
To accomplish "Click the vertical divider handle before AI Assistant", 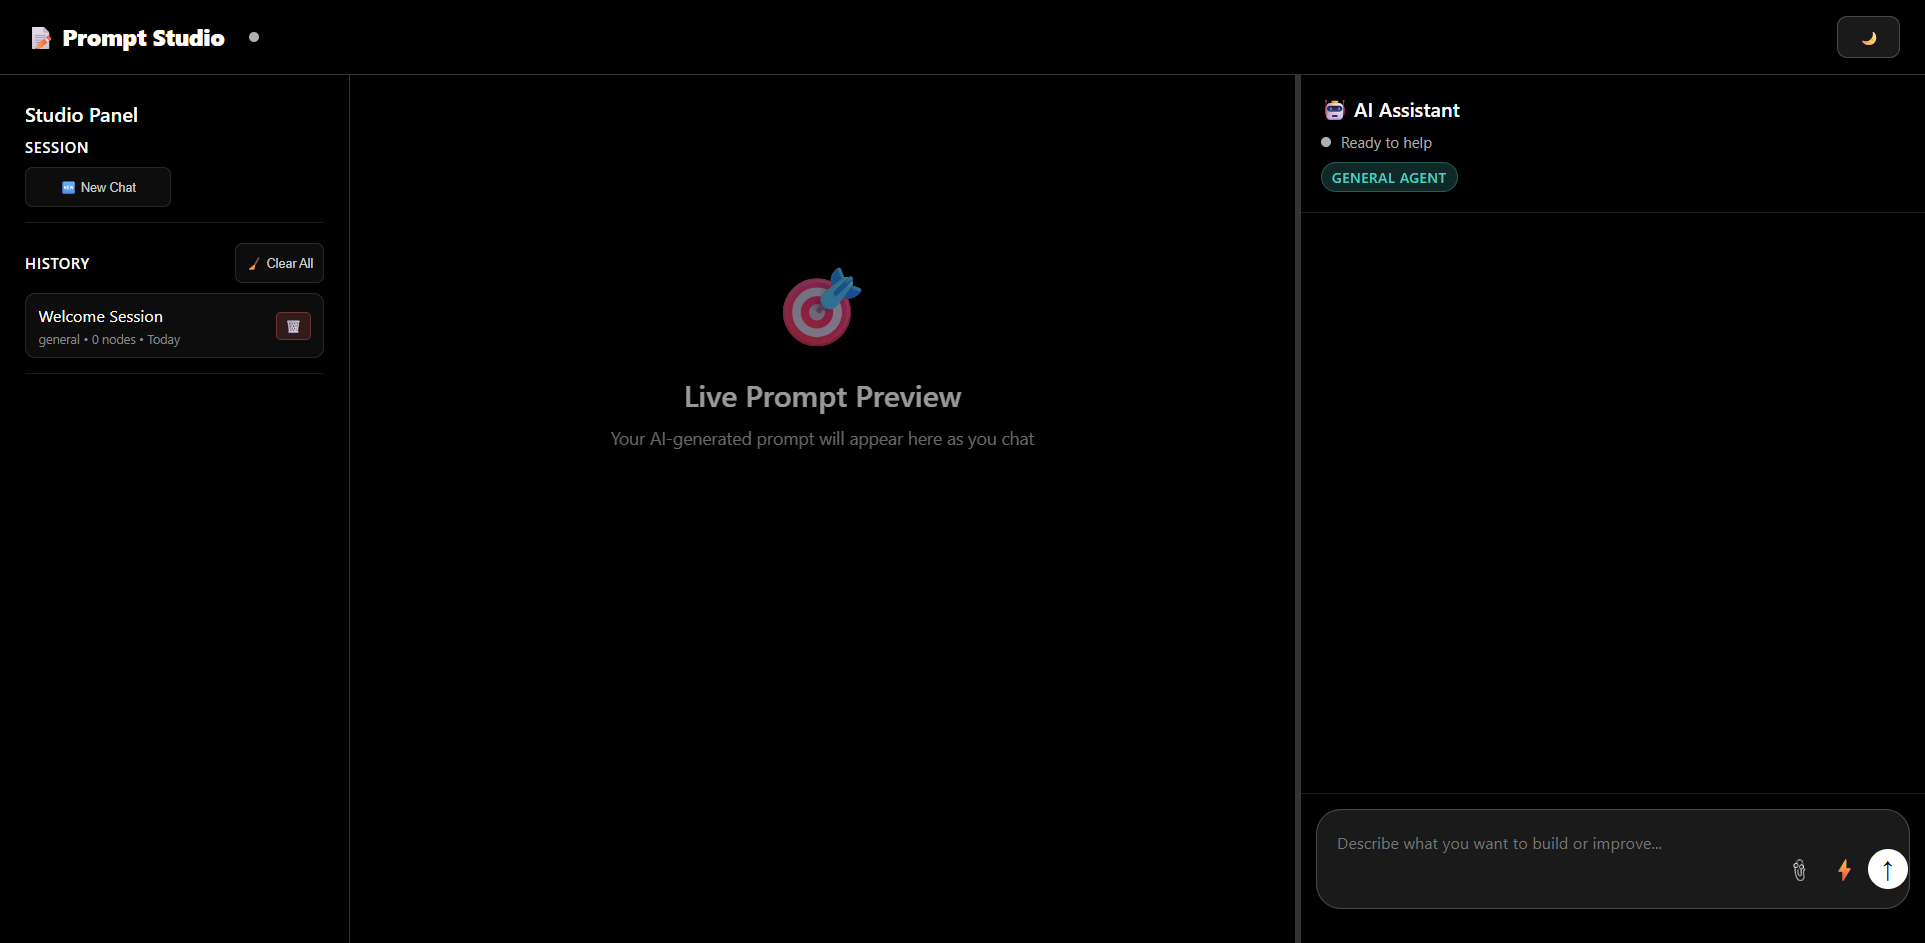I will (1298, 508).
